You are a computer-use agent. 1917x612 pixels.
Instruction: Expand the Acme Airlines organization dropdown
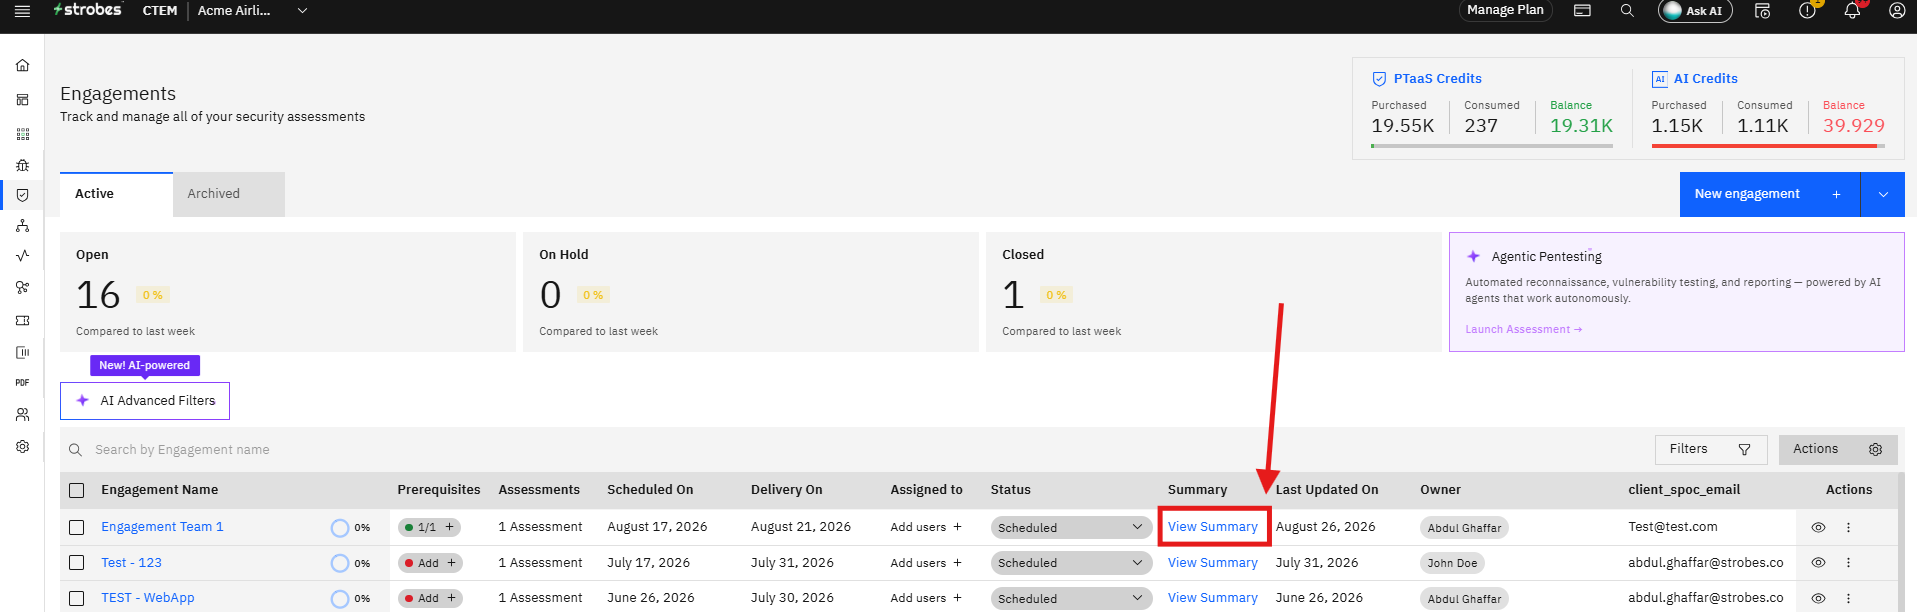point(302,11)
